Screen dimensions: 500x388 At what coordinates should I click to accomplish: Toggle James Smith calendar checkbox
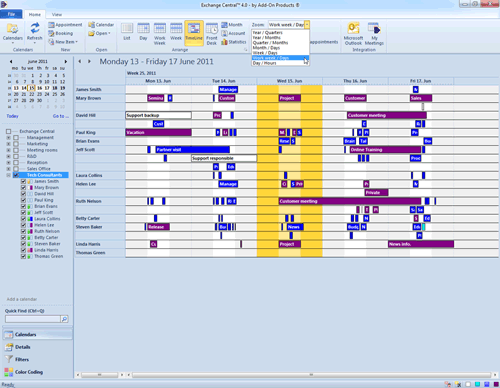[23, 181]
